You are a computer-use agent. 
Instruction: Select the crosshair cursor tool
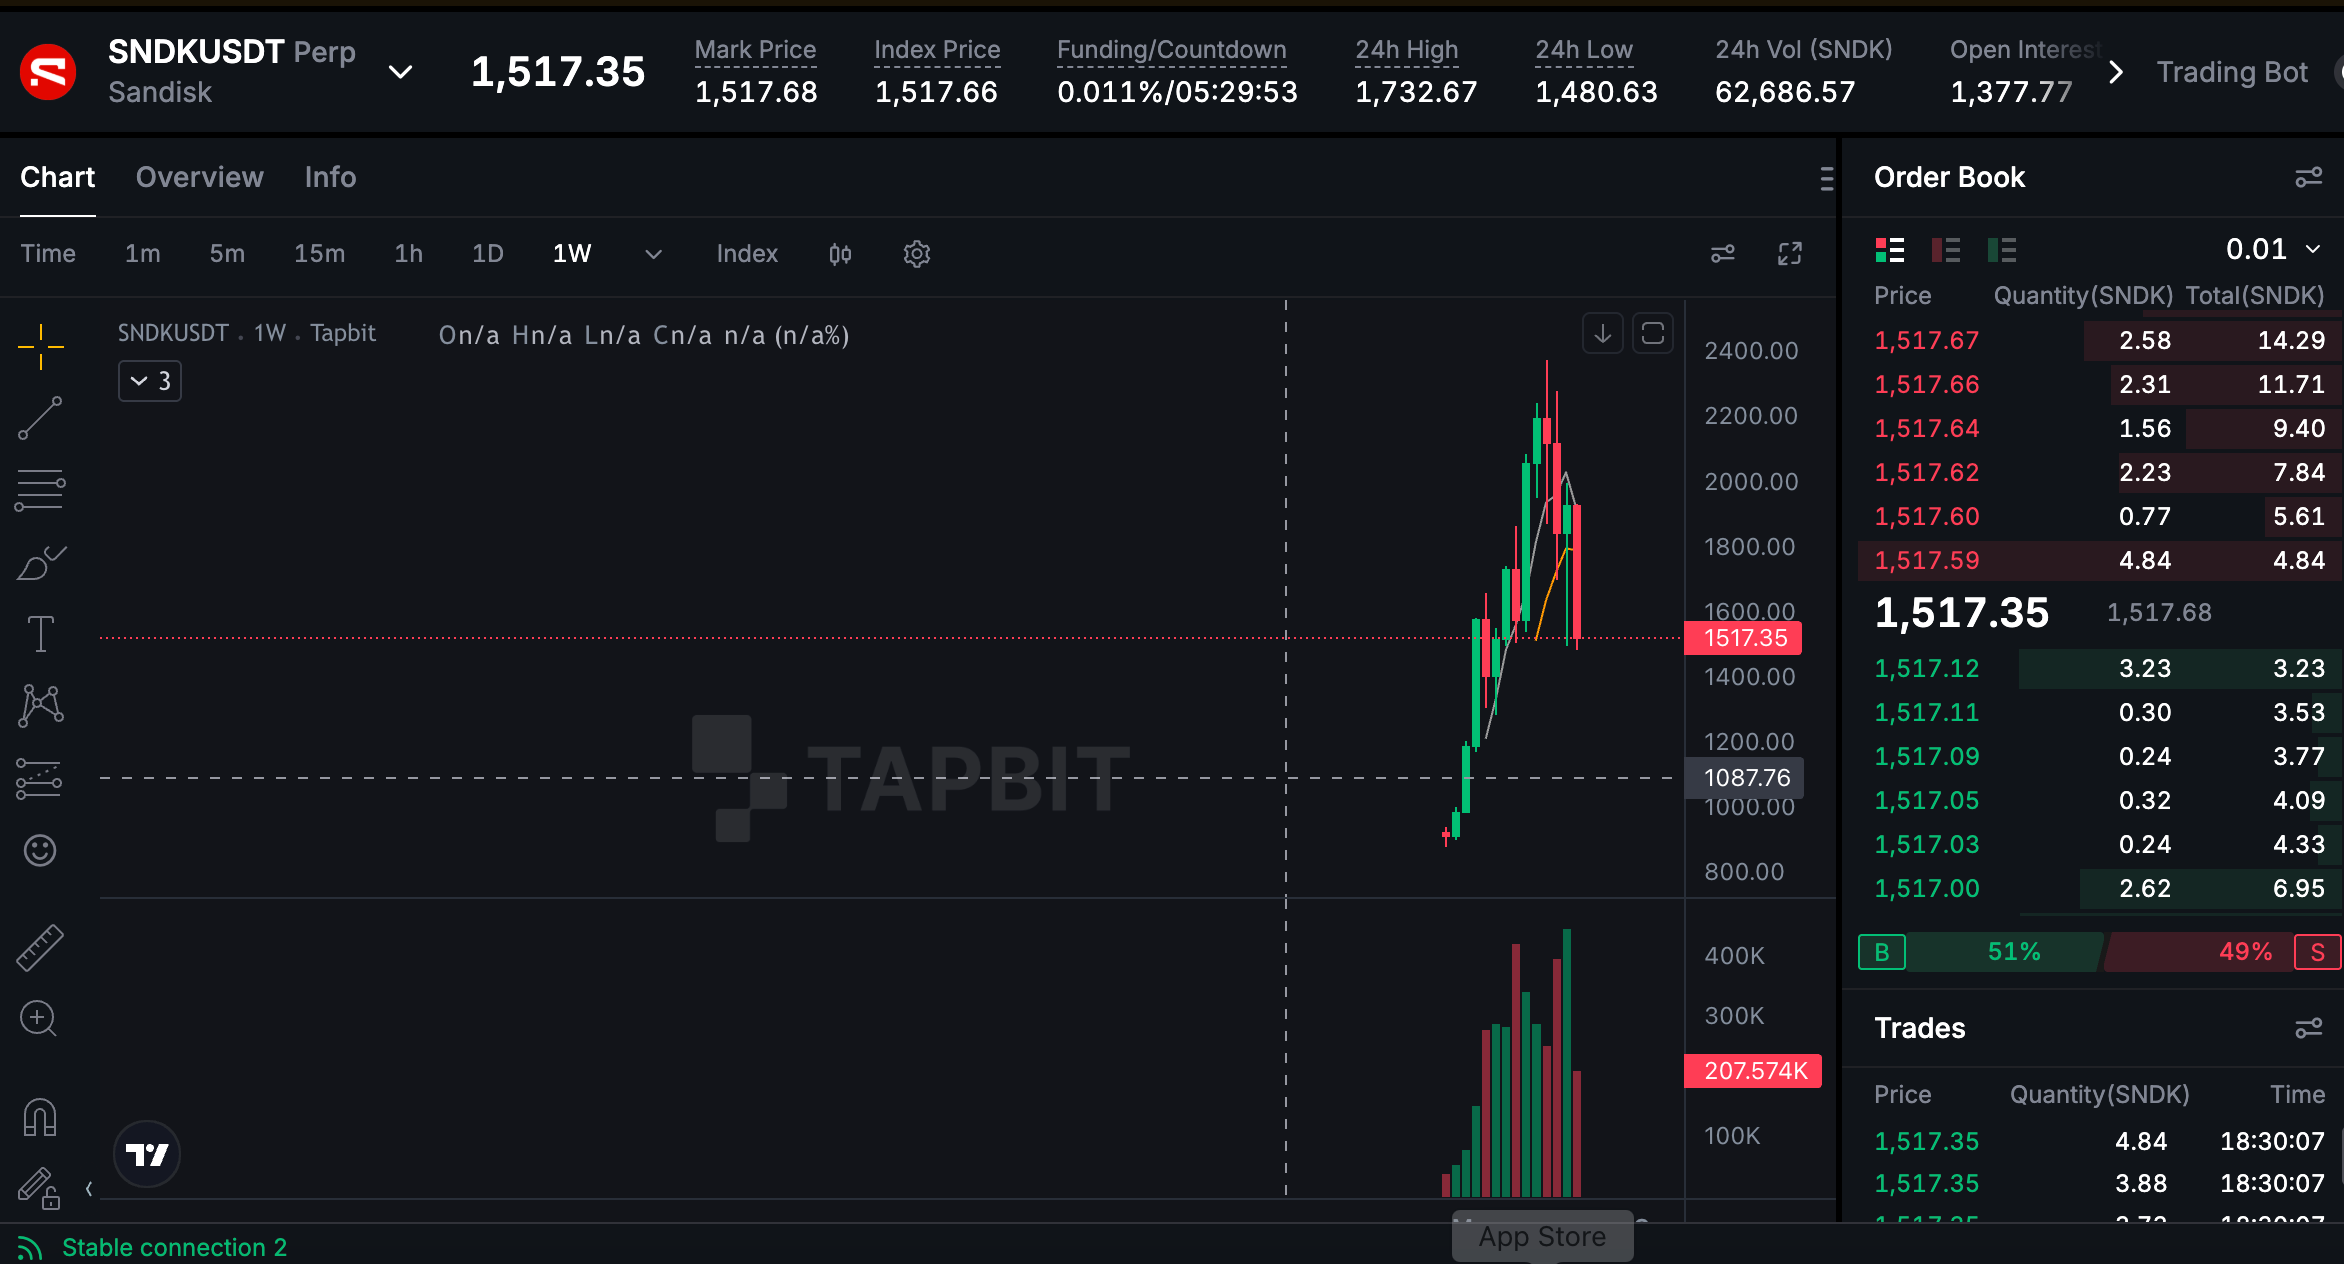coord(40,347)
